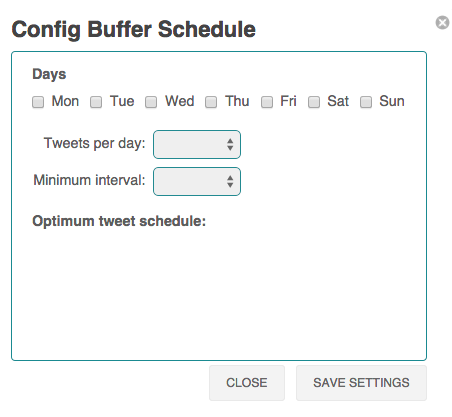Image resolution: width=452 pixels, height=417 pixels.
Task: Click the Fri text label
Action: 288,101
